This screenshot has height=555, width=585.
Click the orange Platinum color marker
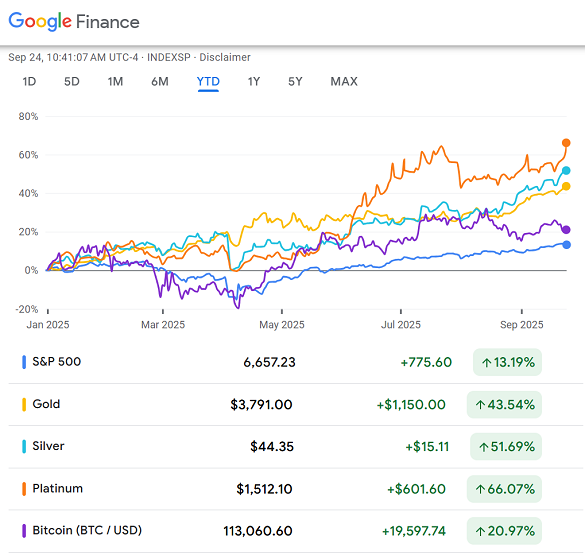tap(24, 489)
